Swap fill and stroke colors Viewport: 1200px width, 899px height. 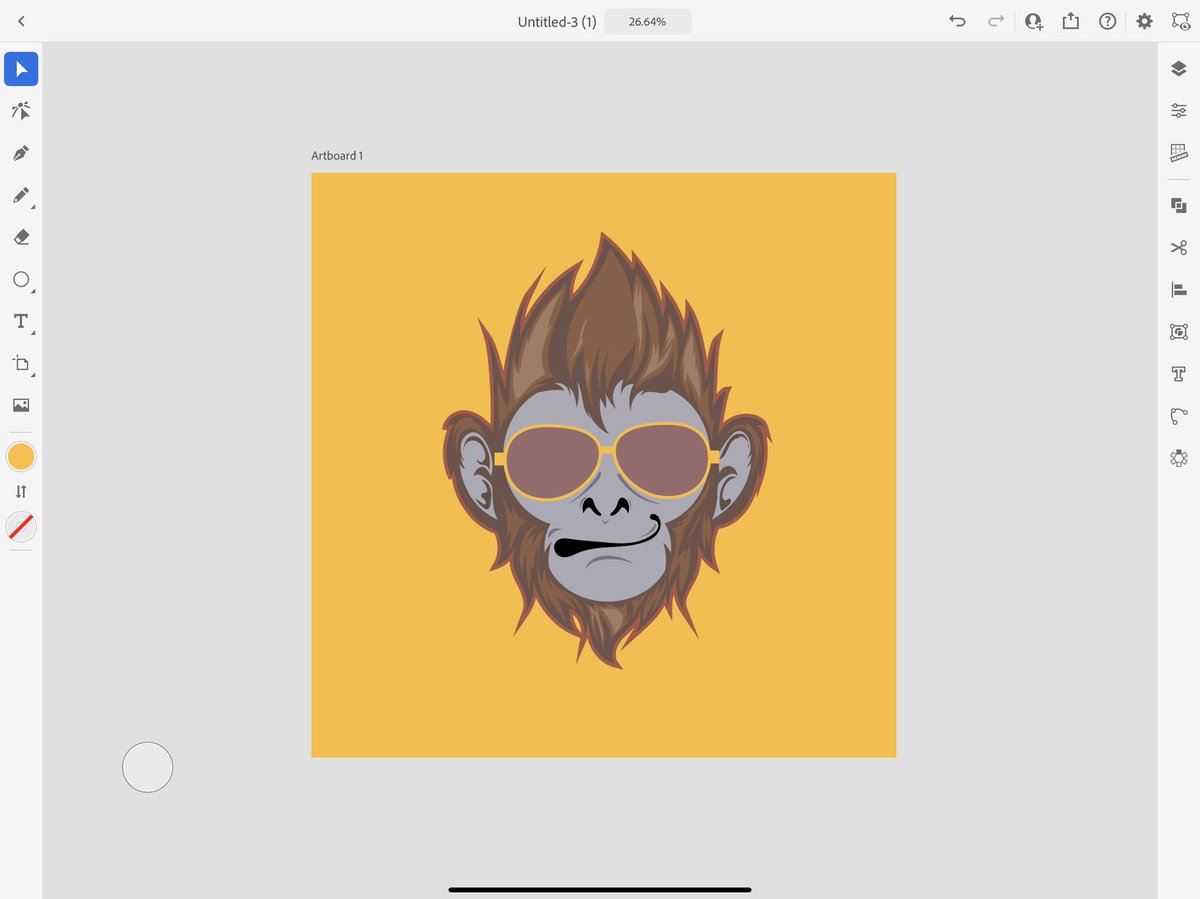click(21, 491)
